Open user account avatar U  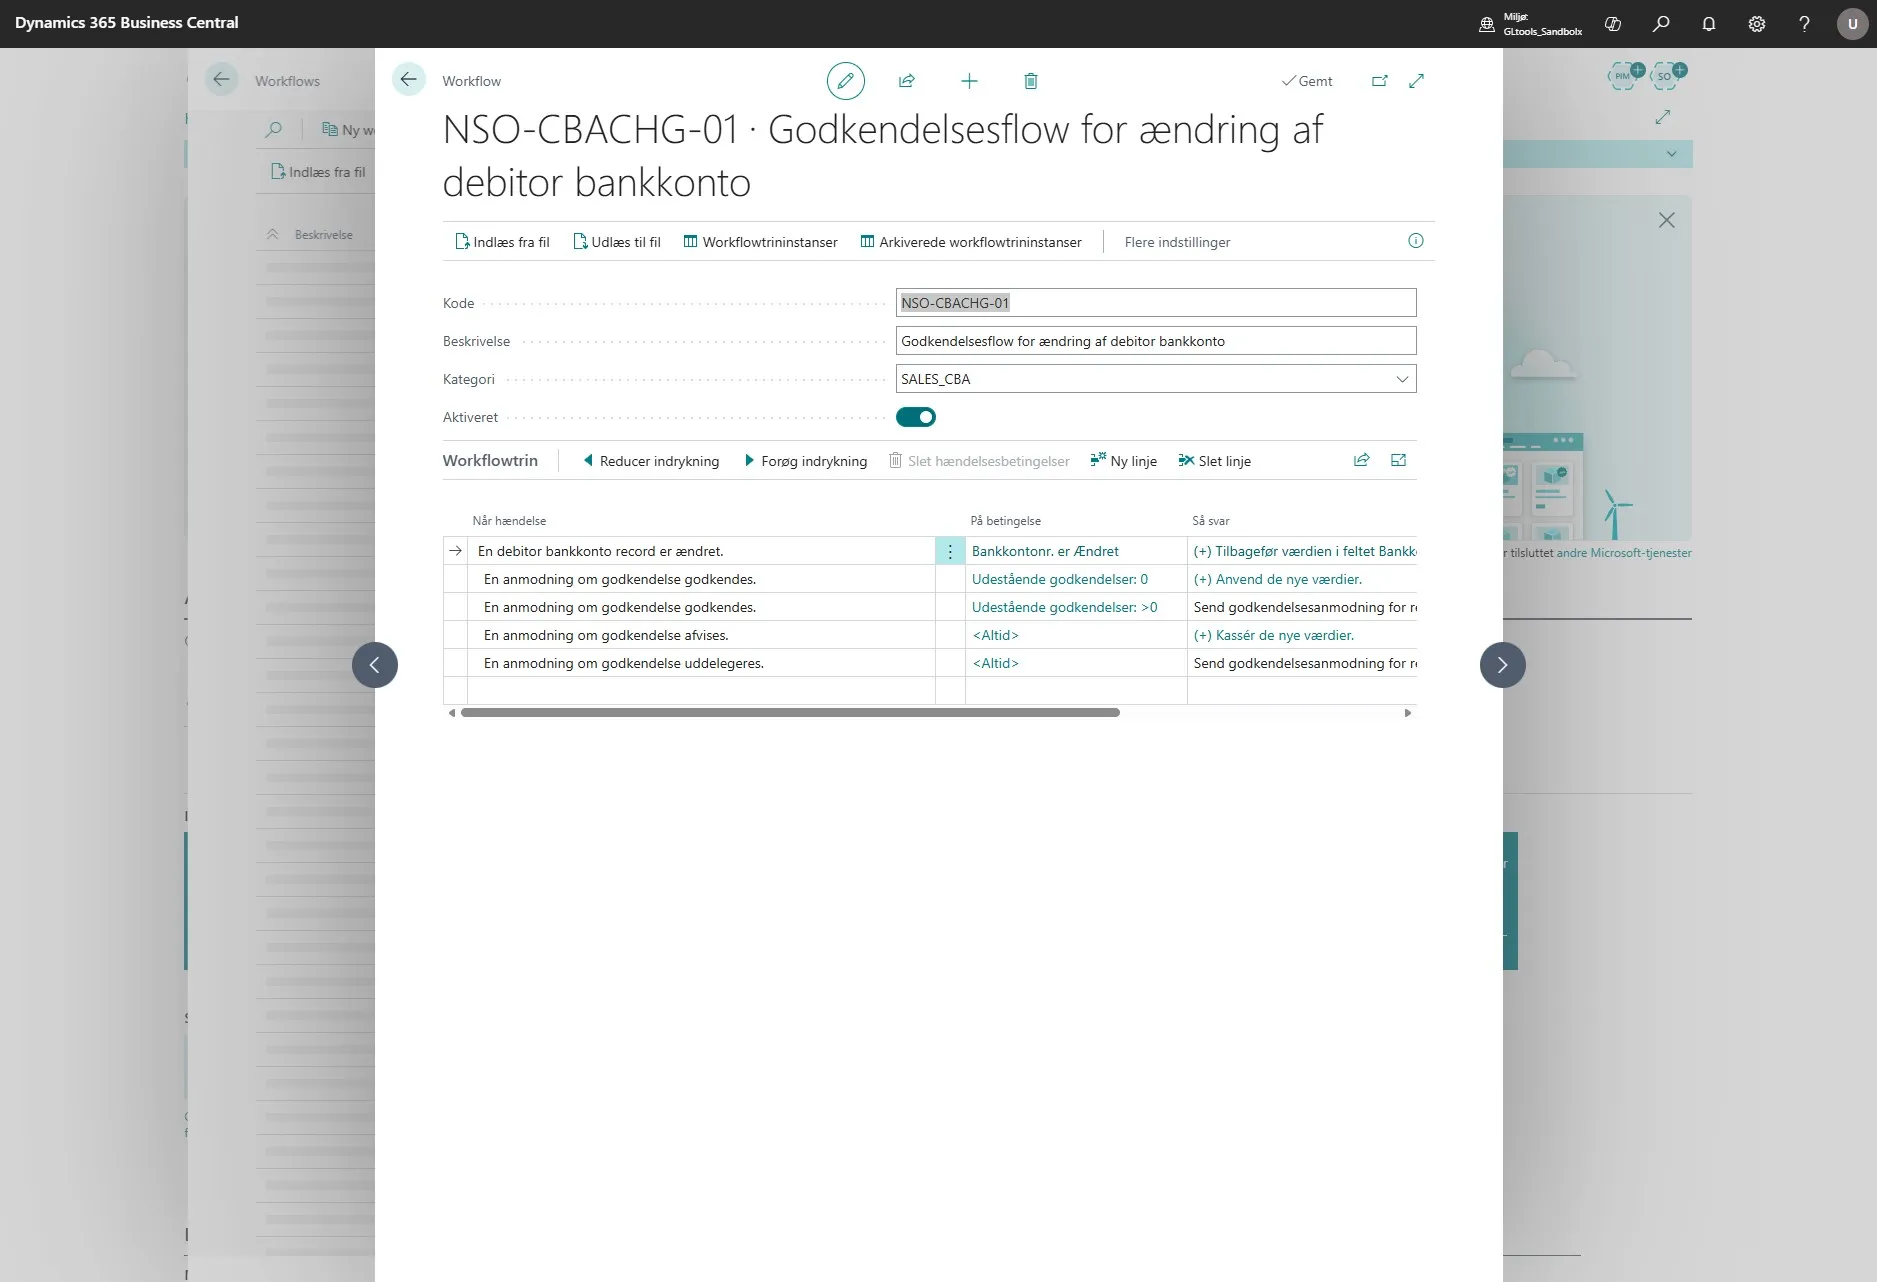pos(1853,24)
